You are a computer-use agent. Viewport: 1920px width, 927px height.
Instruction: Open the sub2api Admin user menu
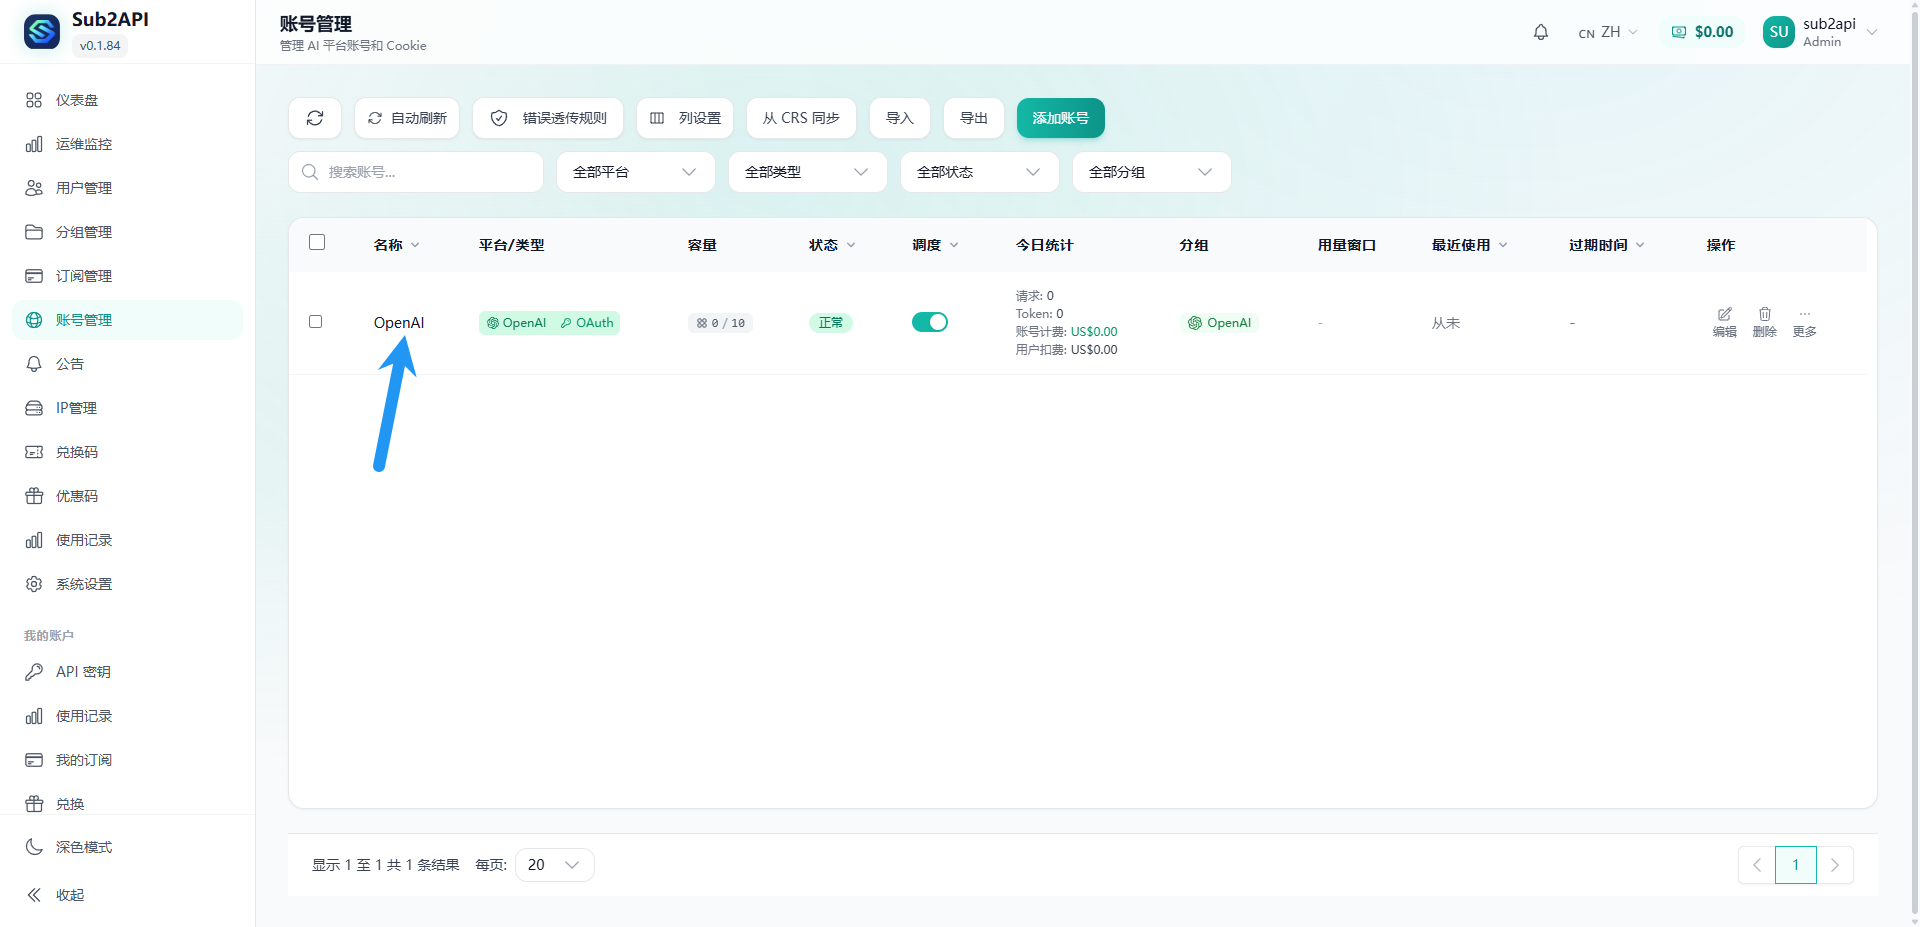[1820, 31]
